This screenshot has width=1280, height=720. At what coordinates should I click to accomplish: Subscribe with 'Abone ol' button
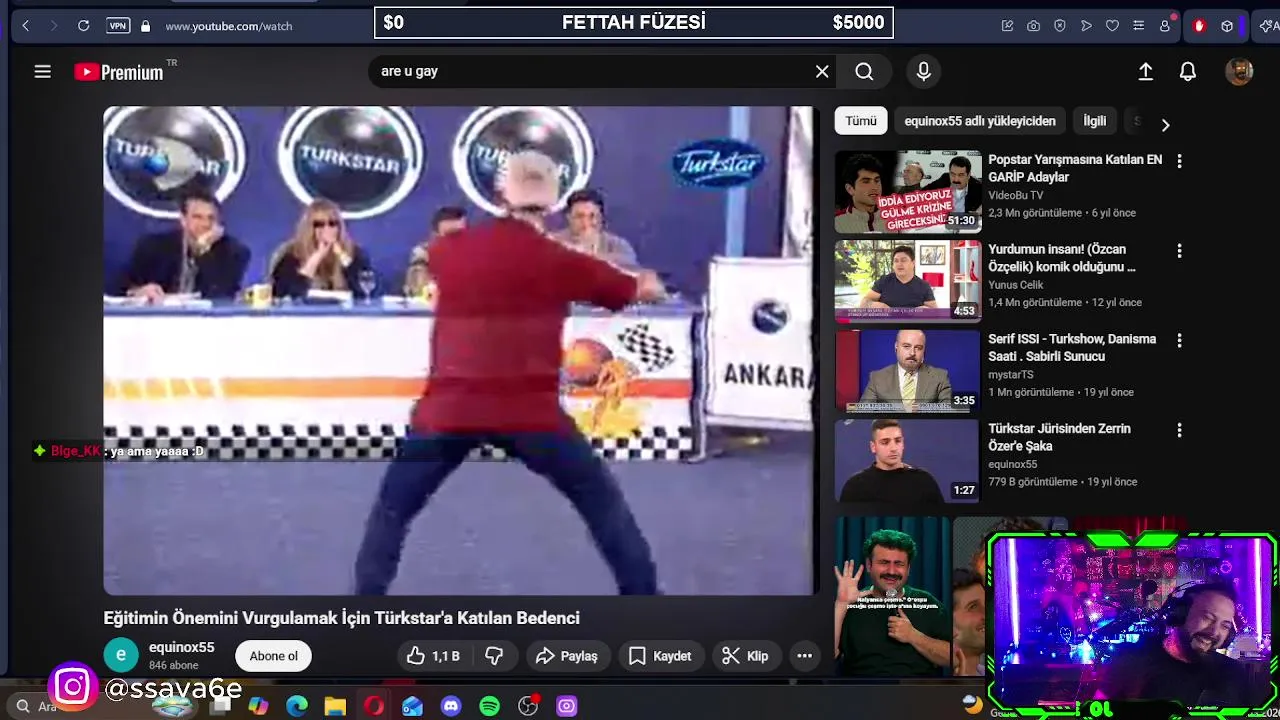(x=274, y=656)
